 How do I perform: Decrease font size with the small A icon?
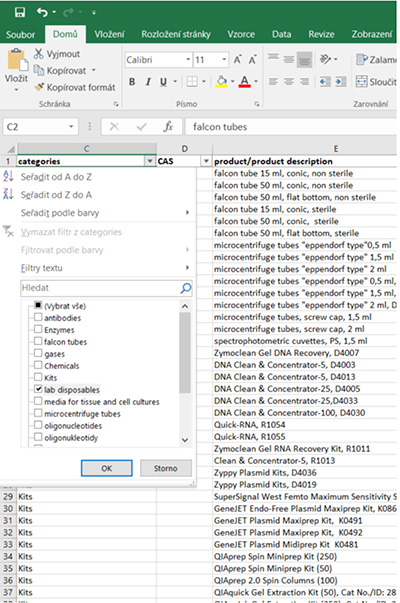252,60
